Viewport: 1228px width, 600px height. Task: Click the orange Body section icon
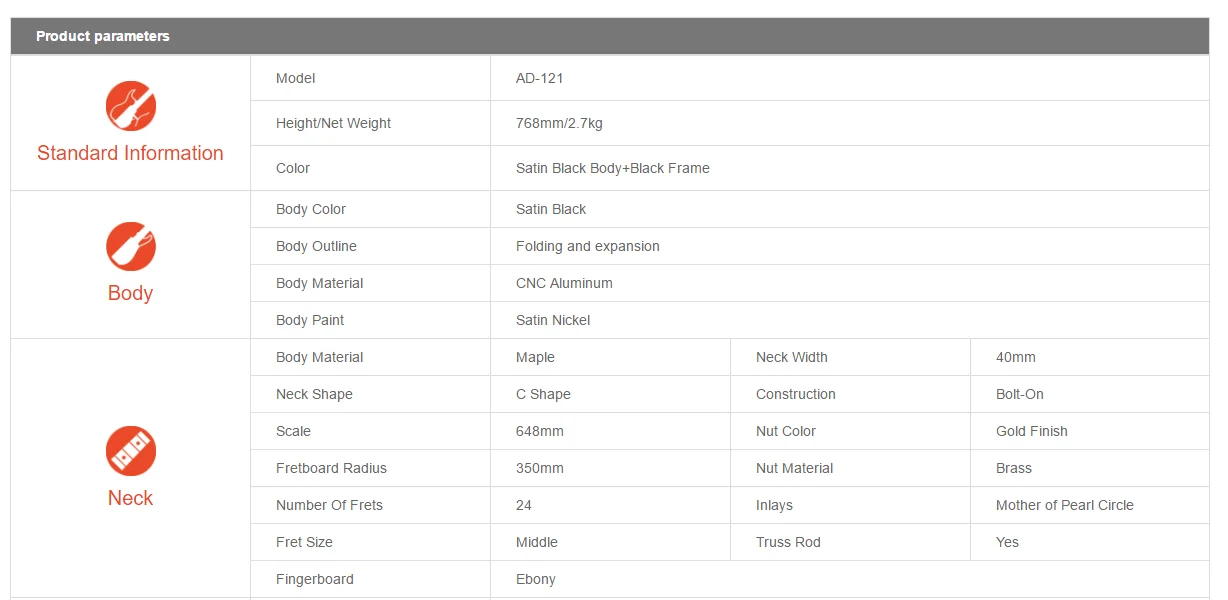point(131,246)
